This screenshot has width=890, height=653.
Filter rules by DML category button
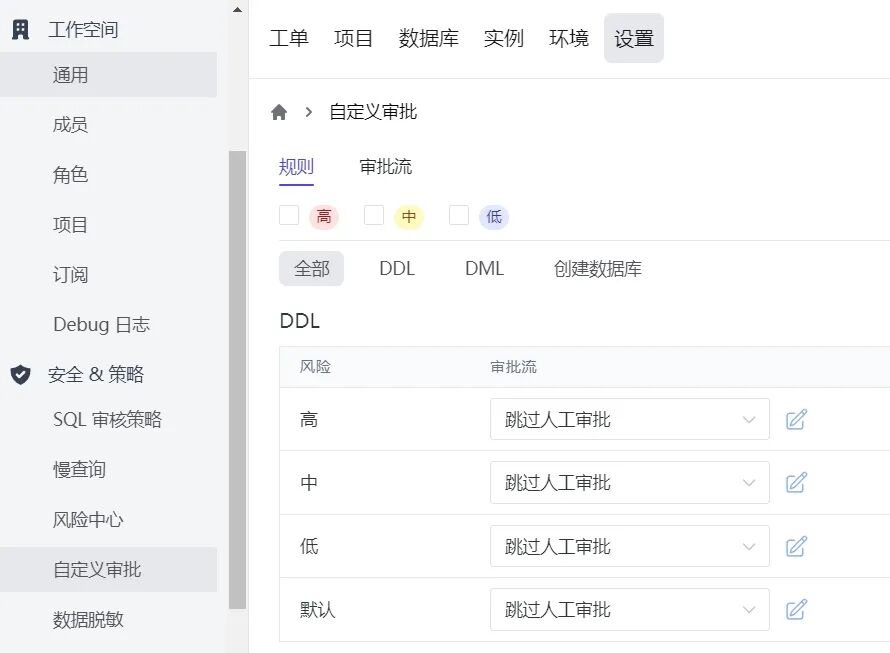click(x=484, y=269)
